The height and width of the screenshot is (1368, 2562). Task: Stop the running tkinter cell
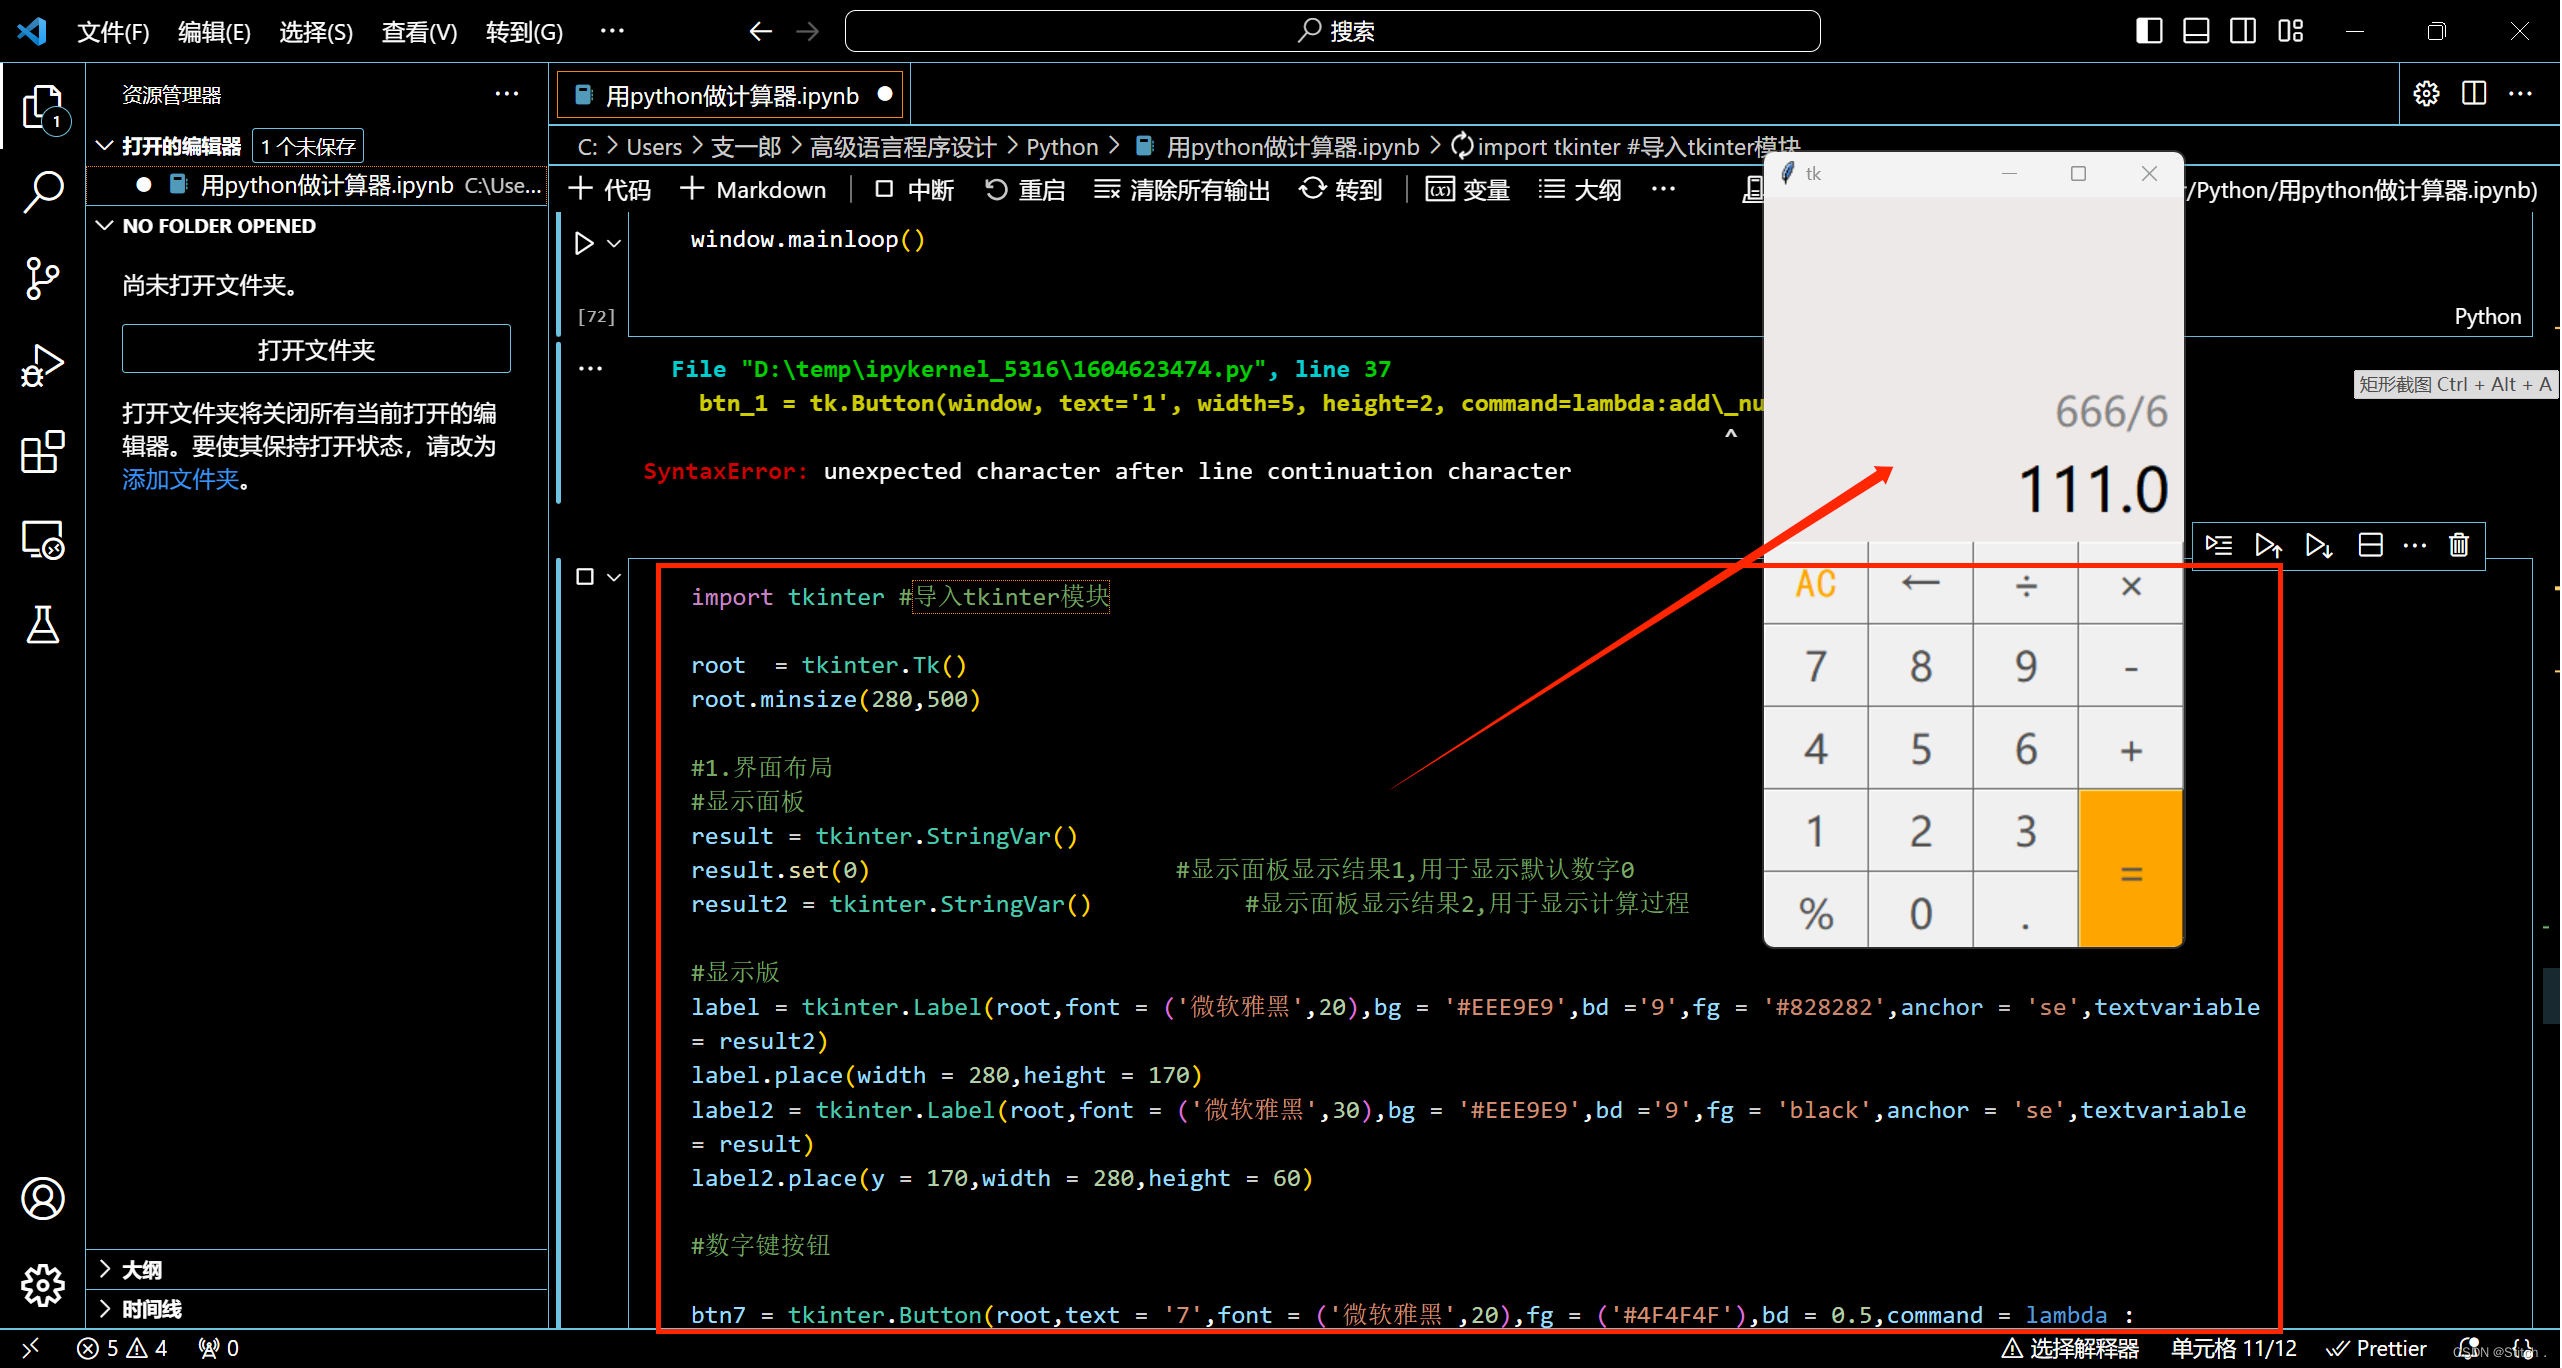(585, 577)
